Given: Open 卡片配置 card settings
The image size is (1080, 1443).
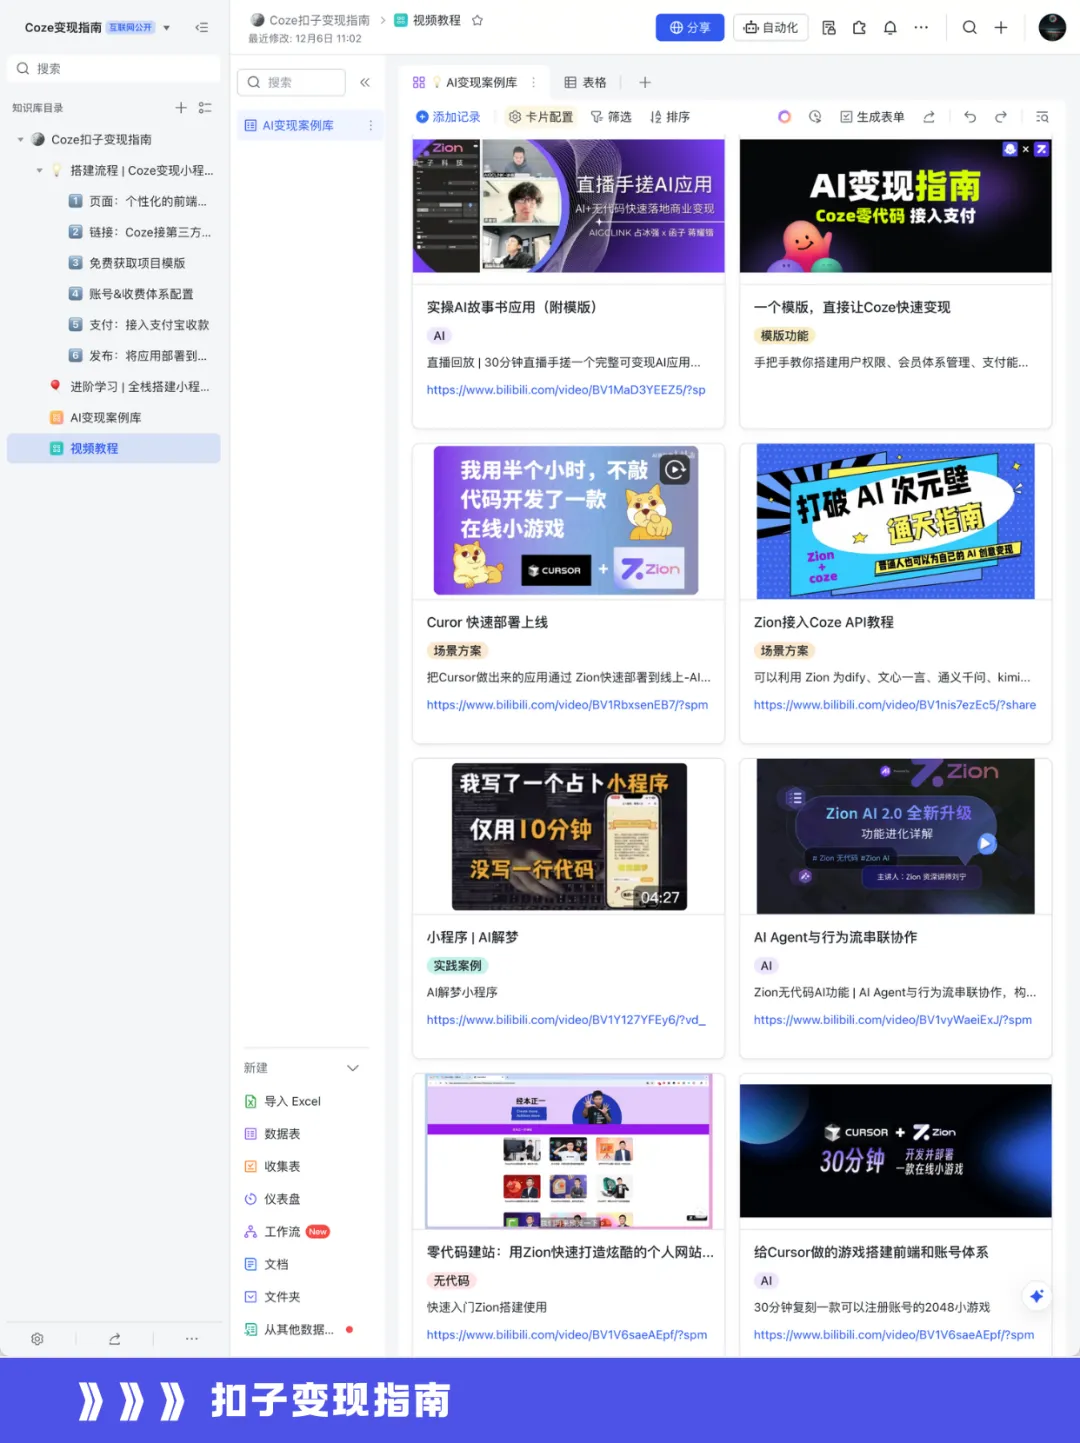Looking at the screenshot, I should click(541, 118).
